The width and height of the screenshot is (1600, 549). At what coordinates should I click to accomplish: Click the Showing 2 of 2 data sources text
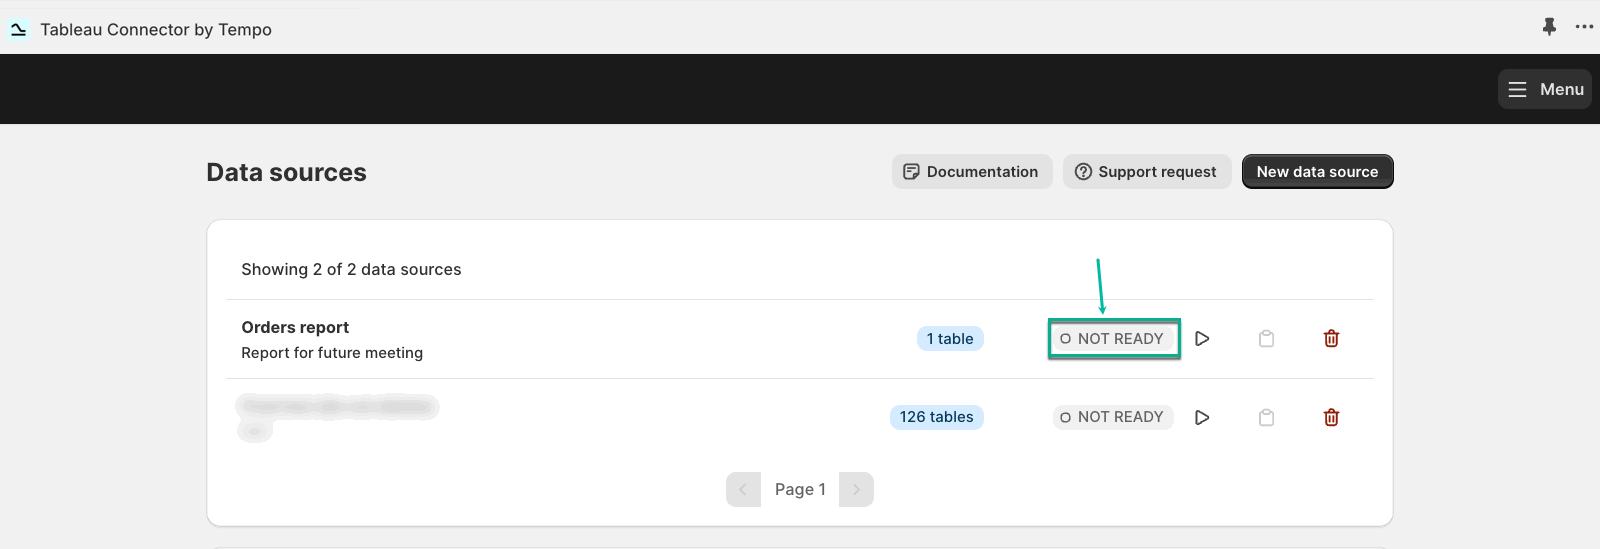[351, 270]
